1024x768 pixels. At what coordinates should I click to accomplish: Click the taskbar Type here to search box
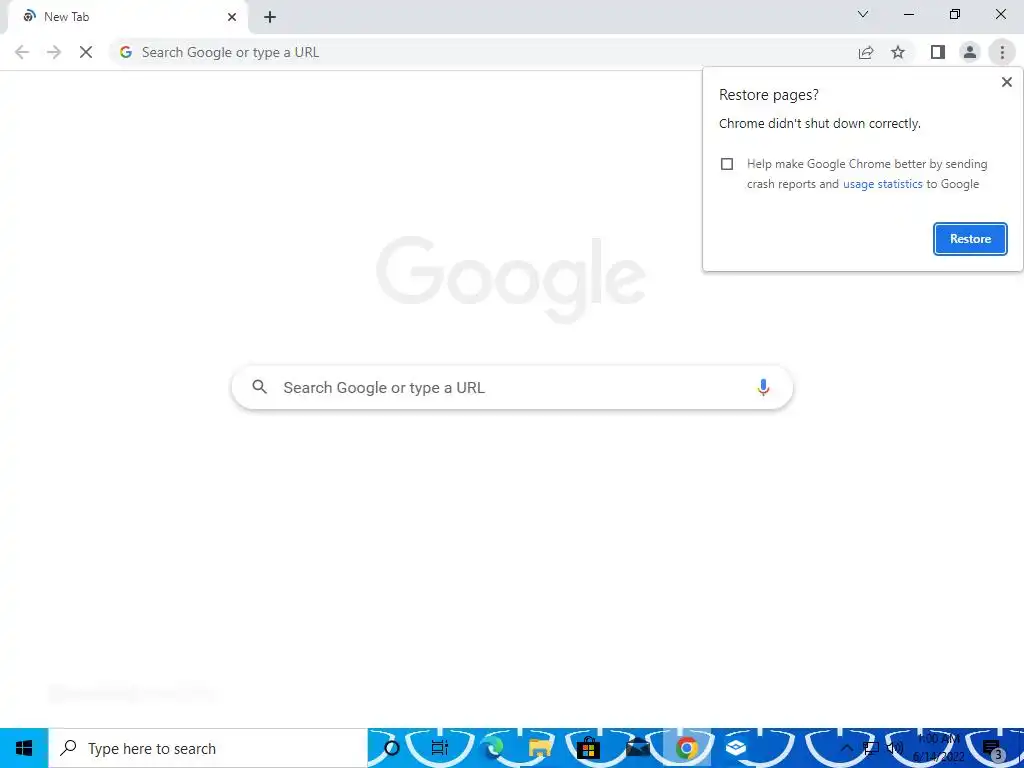coord(208,748)
